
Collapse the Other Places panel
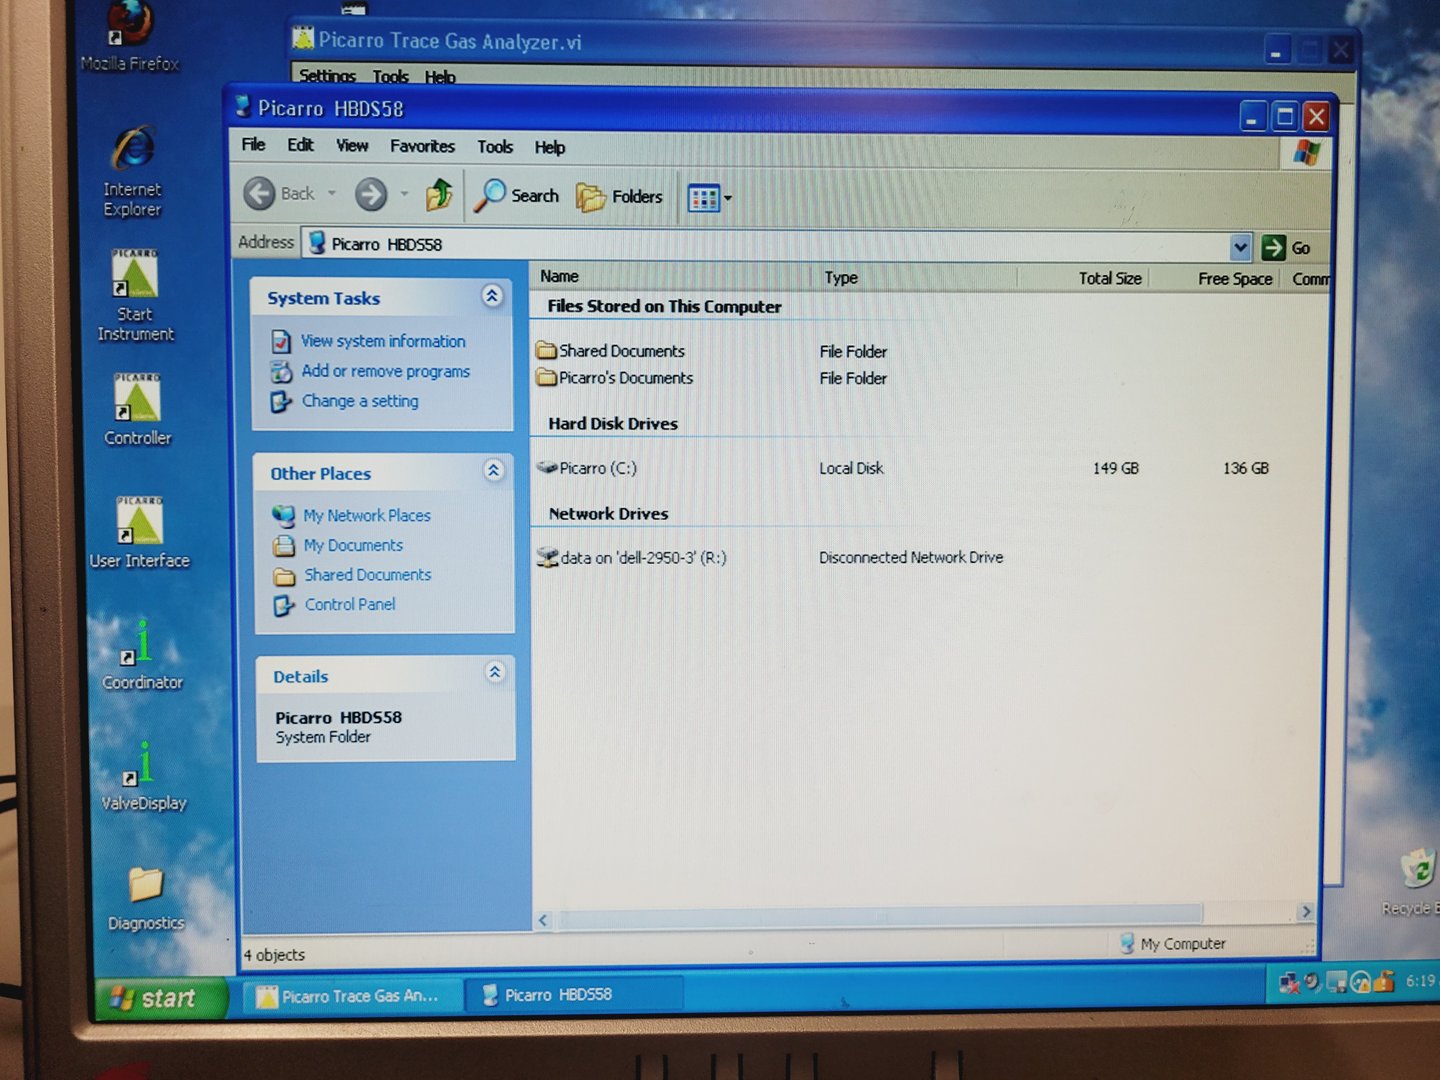click(x=493, y=471)
